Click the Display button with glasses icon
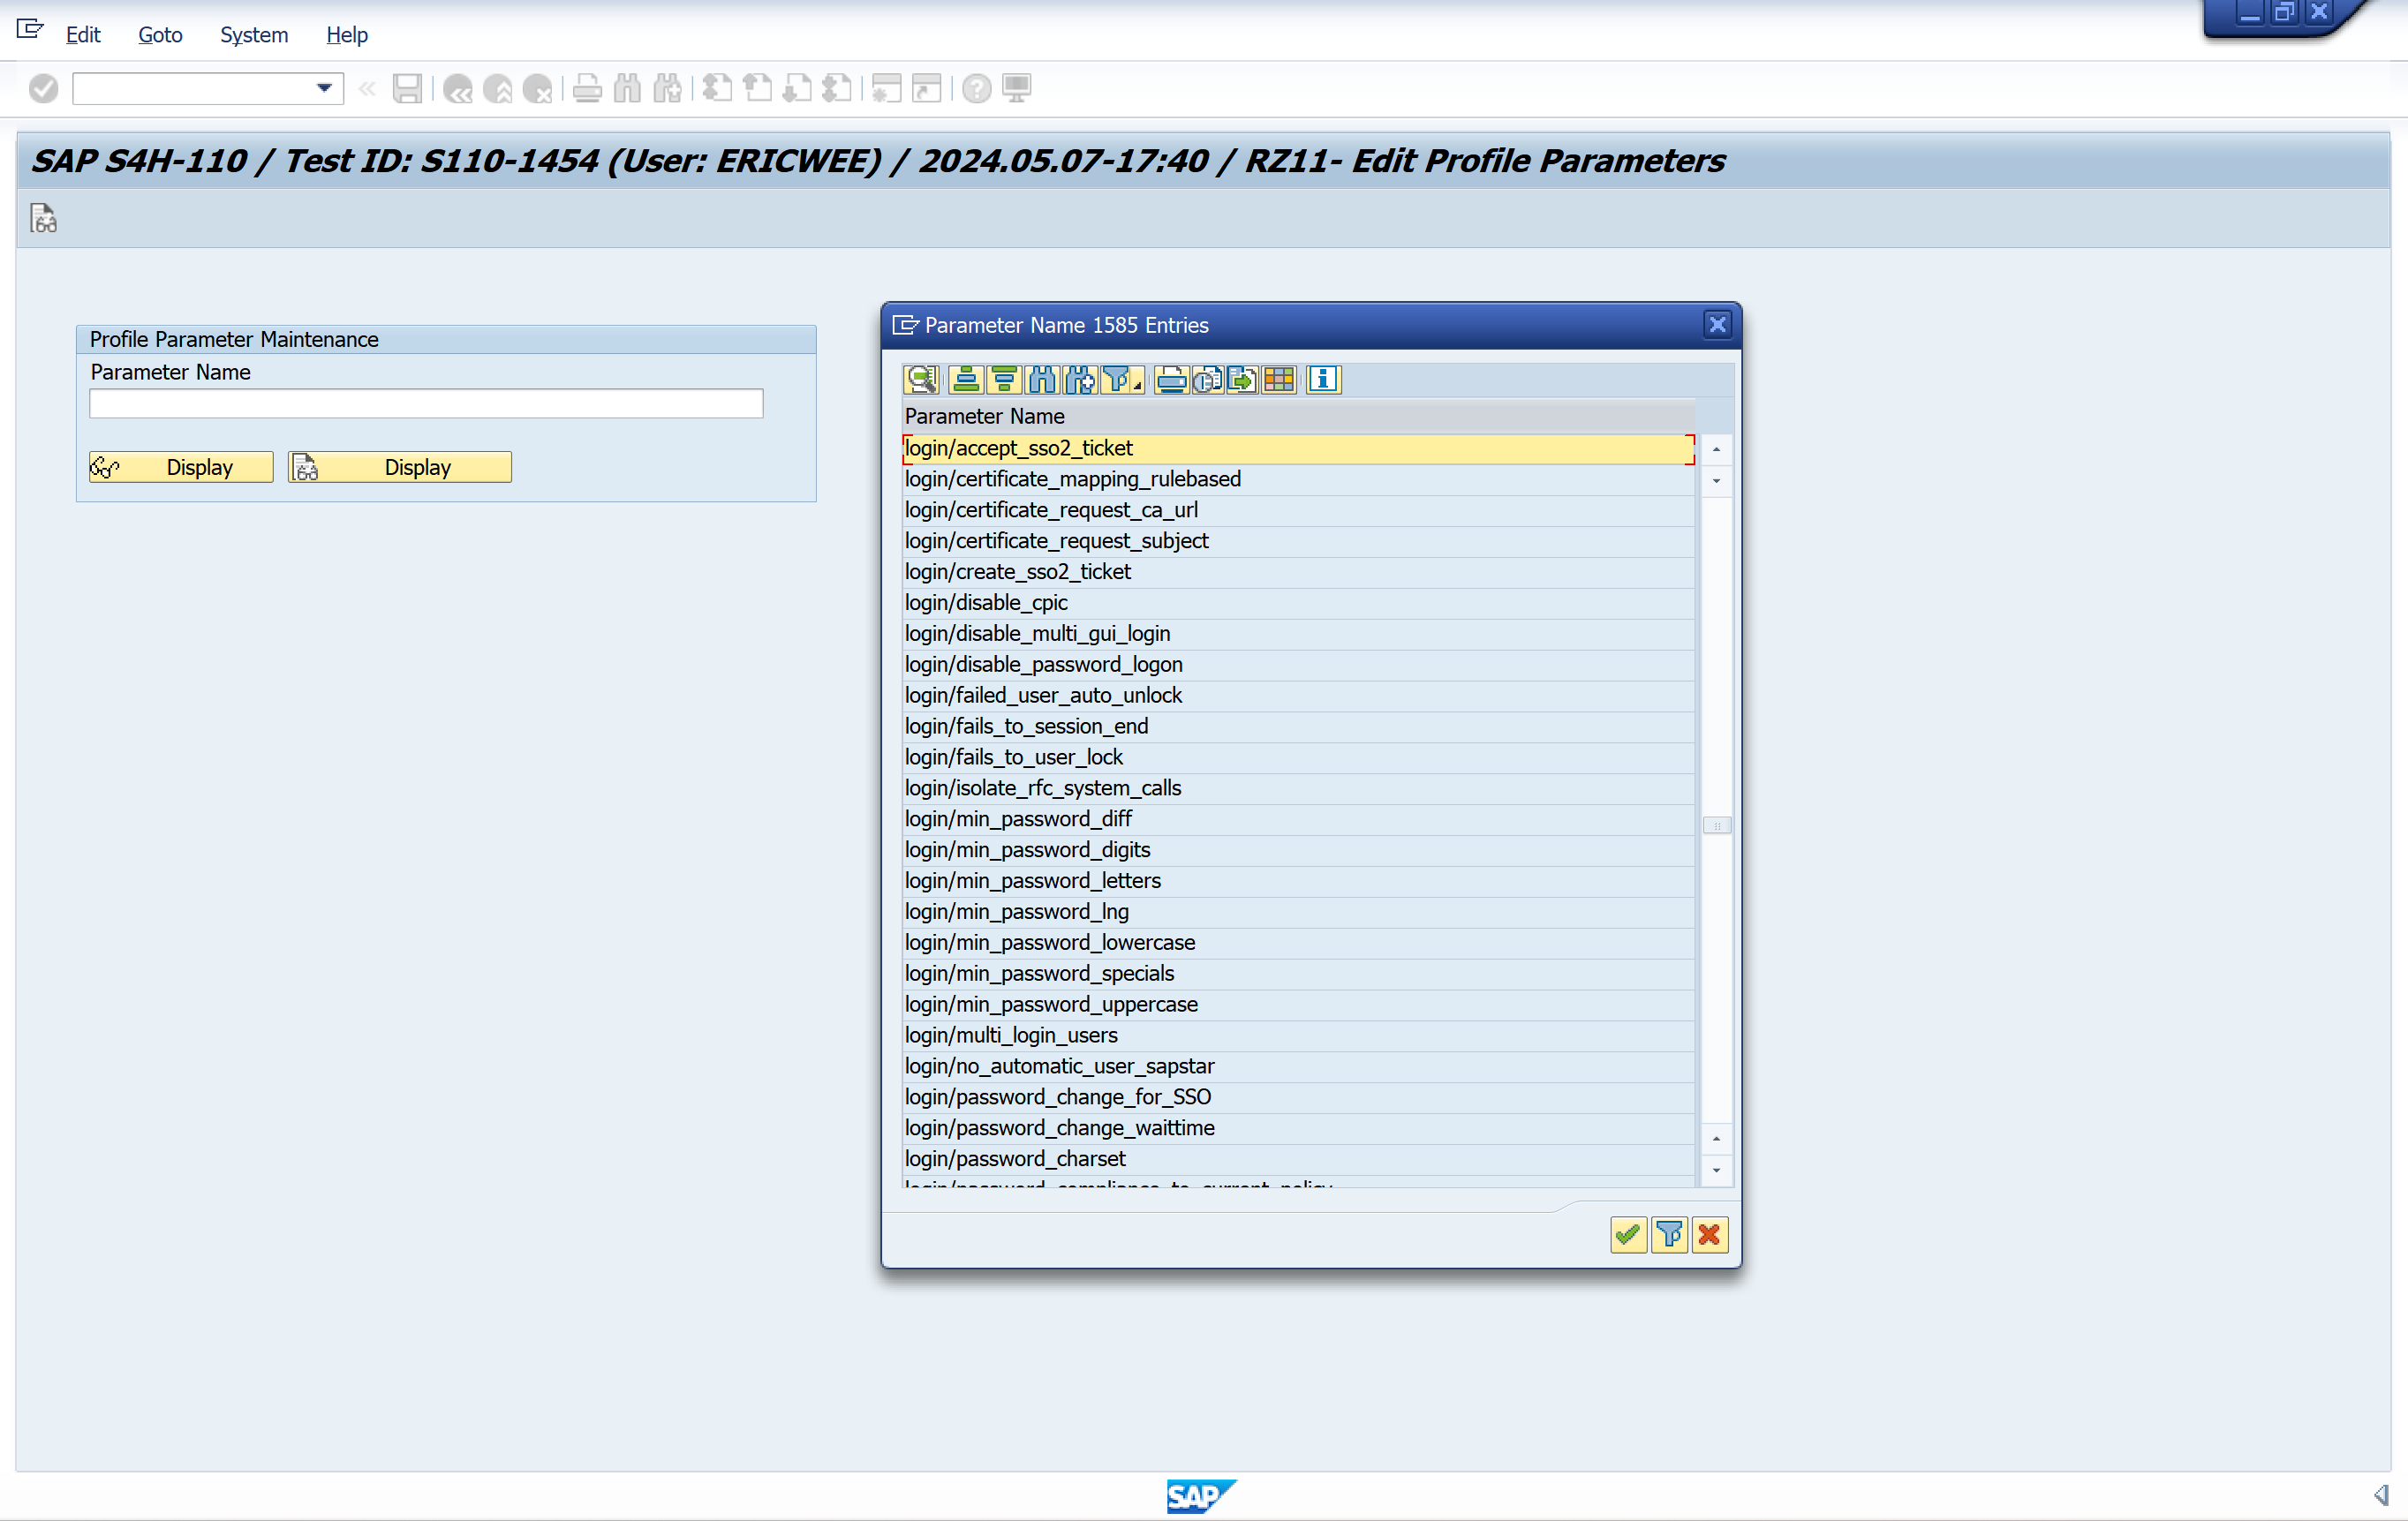The image size is (2408, 1521). [x=180, y=467]
